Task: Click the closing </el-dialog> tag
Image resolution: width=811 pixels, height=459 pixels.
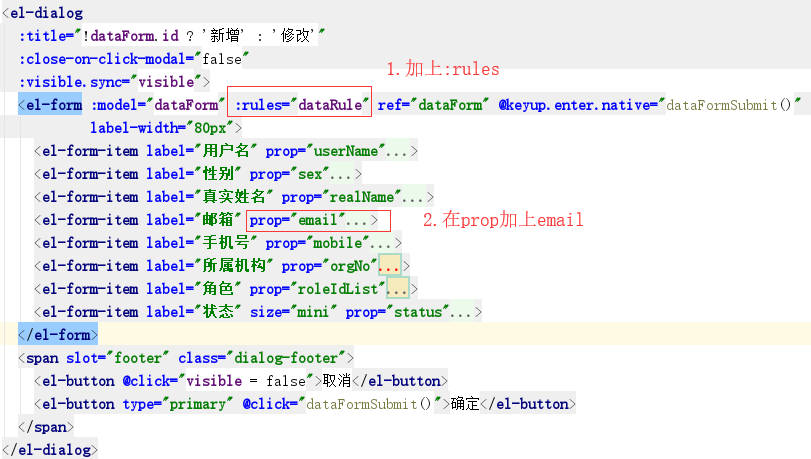Action: click(x=50, y=450)
